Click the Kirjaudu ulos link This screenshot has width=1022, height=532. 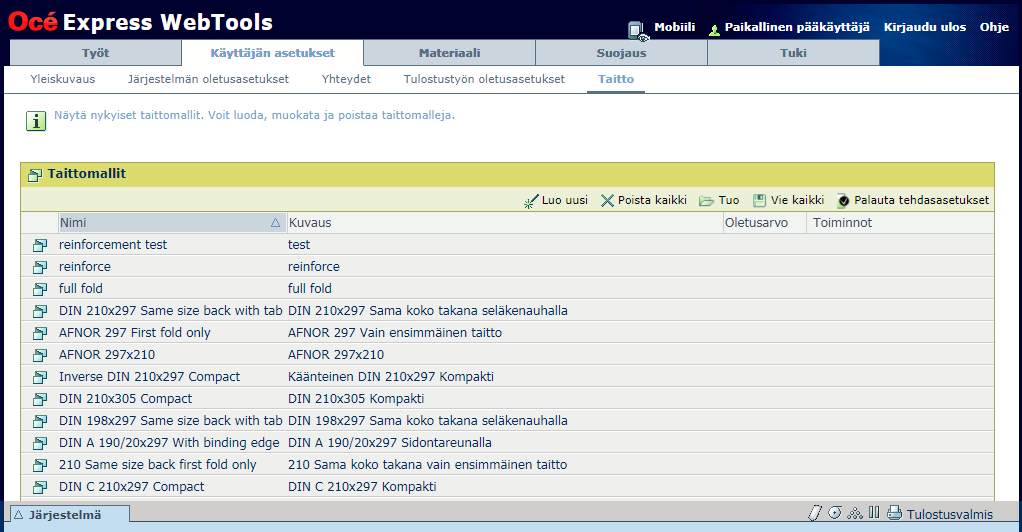[924, 27]
